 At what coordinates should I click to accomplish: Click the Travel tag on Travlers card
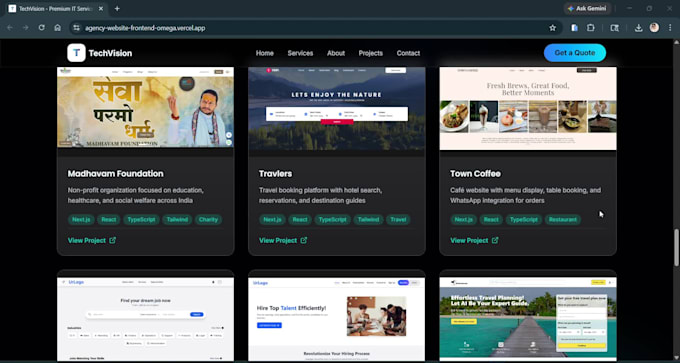click(x=398, y=219)
